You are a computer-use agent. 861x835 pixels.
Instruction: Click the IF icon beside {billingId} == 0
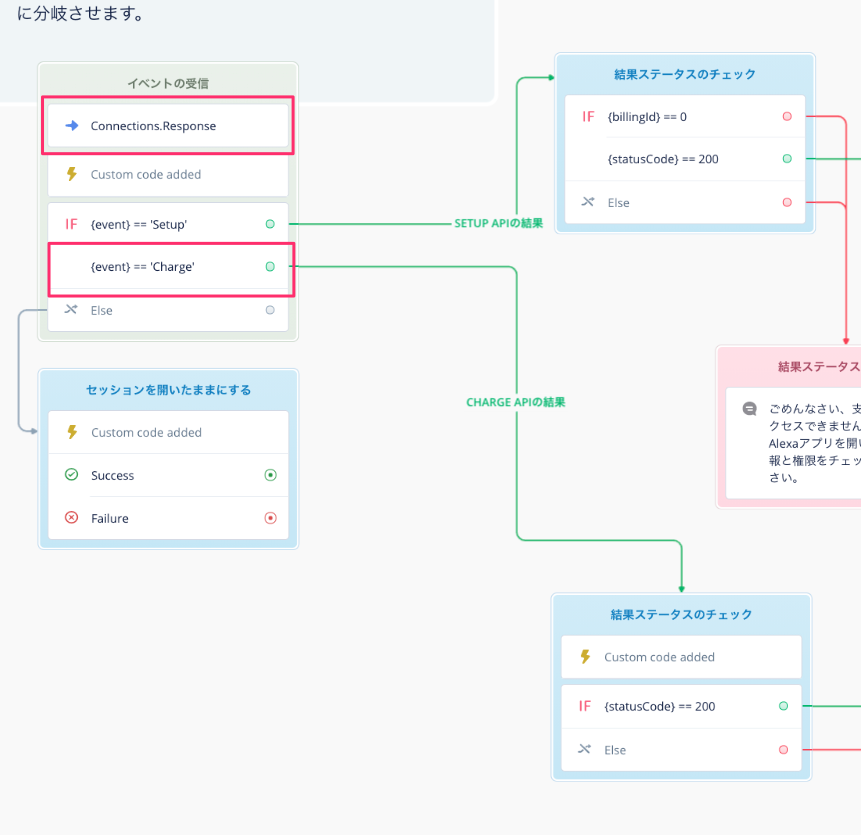588,116
